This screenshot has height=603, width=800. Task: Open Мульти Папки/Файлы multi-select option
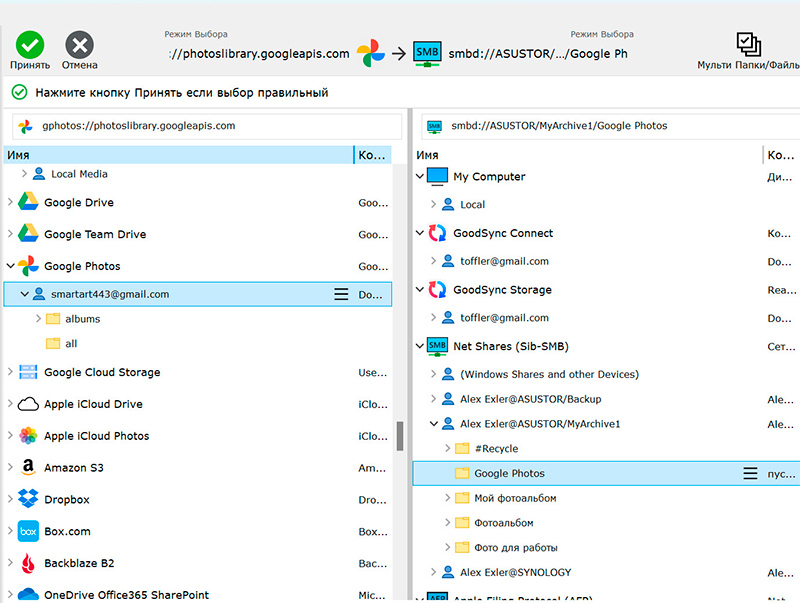748,46
